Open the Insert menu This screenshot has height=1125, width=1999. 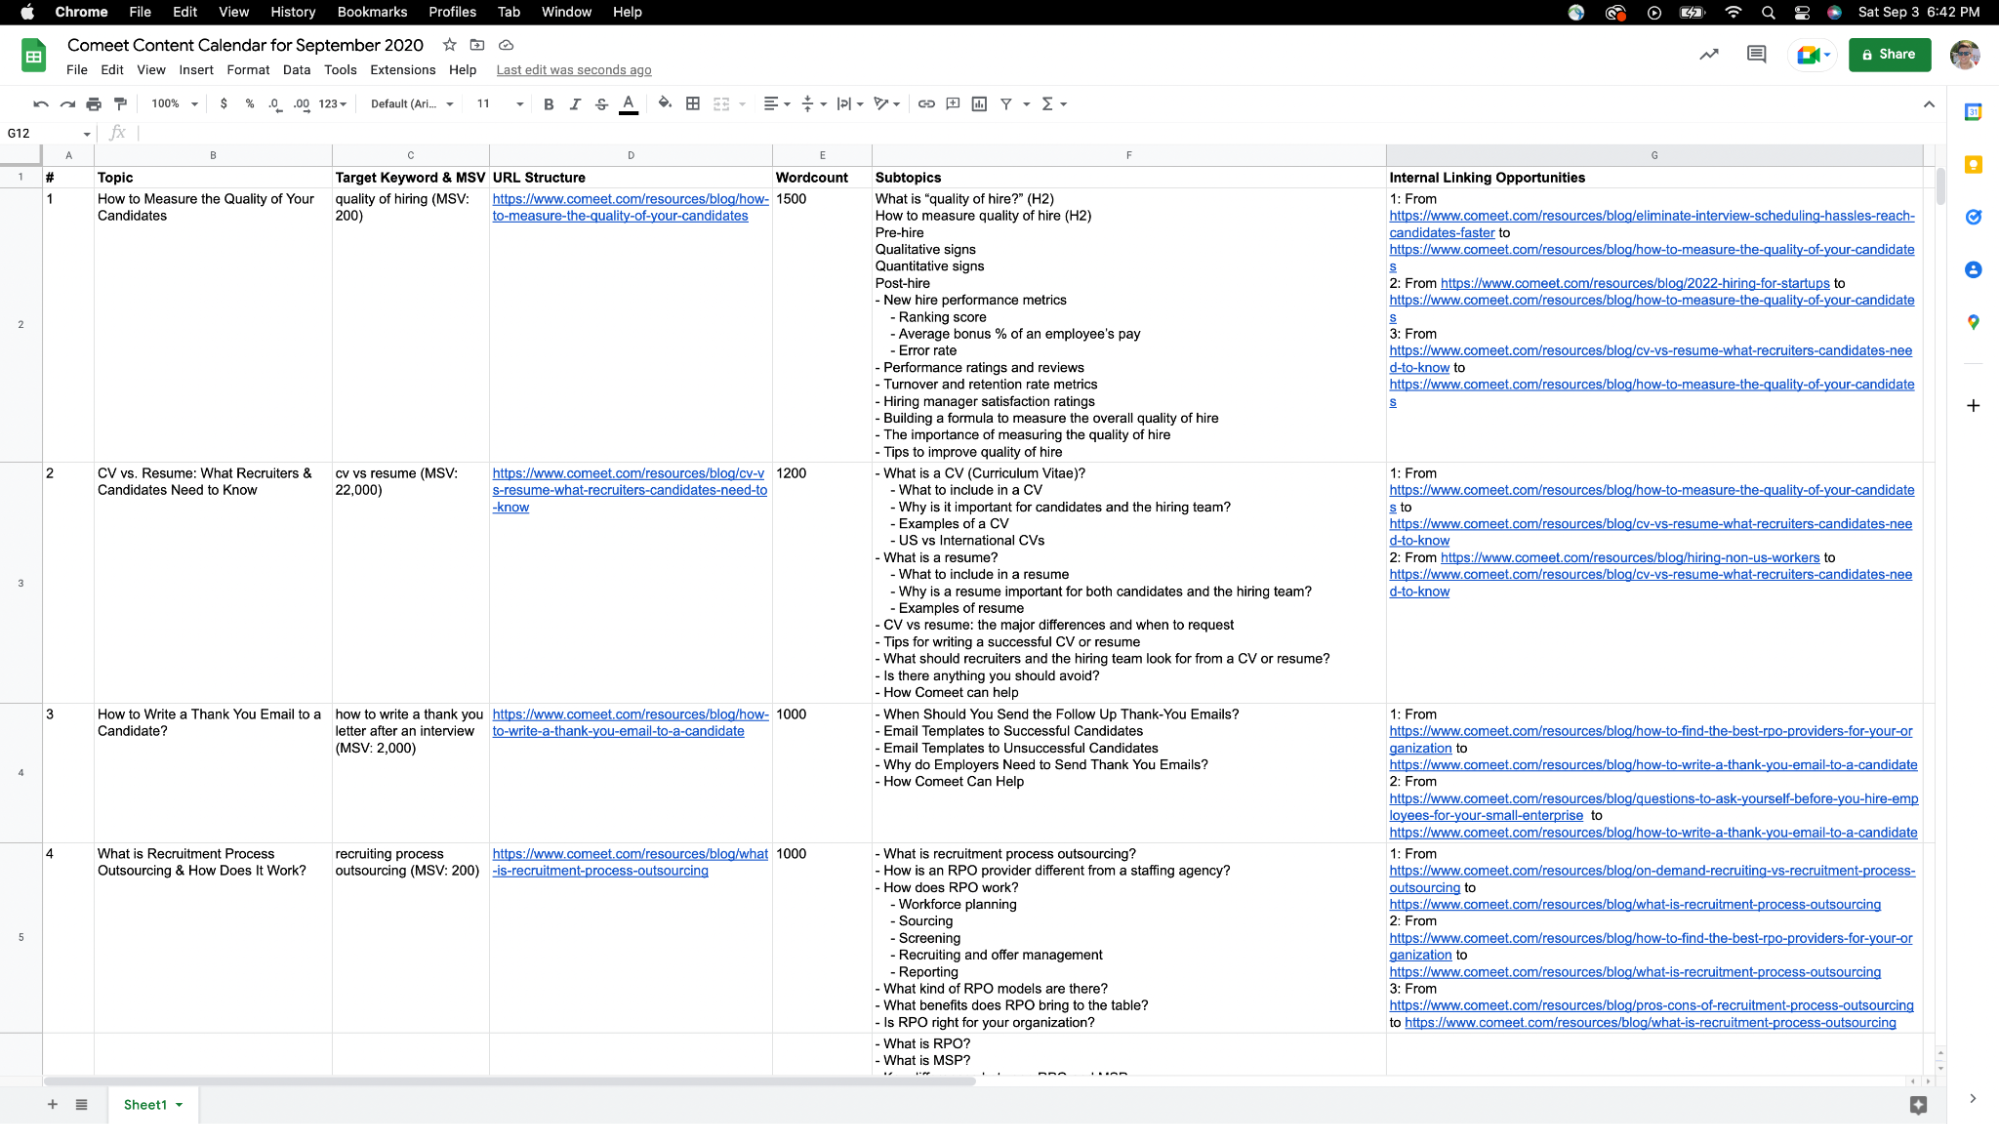196,70
